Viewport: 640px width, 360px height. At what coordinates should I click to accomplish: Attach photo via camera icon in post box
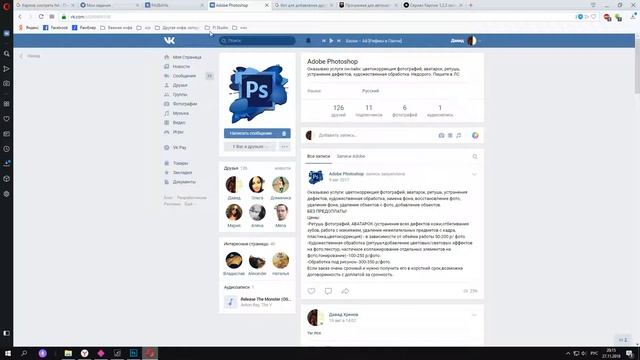[x=441, y=135]
